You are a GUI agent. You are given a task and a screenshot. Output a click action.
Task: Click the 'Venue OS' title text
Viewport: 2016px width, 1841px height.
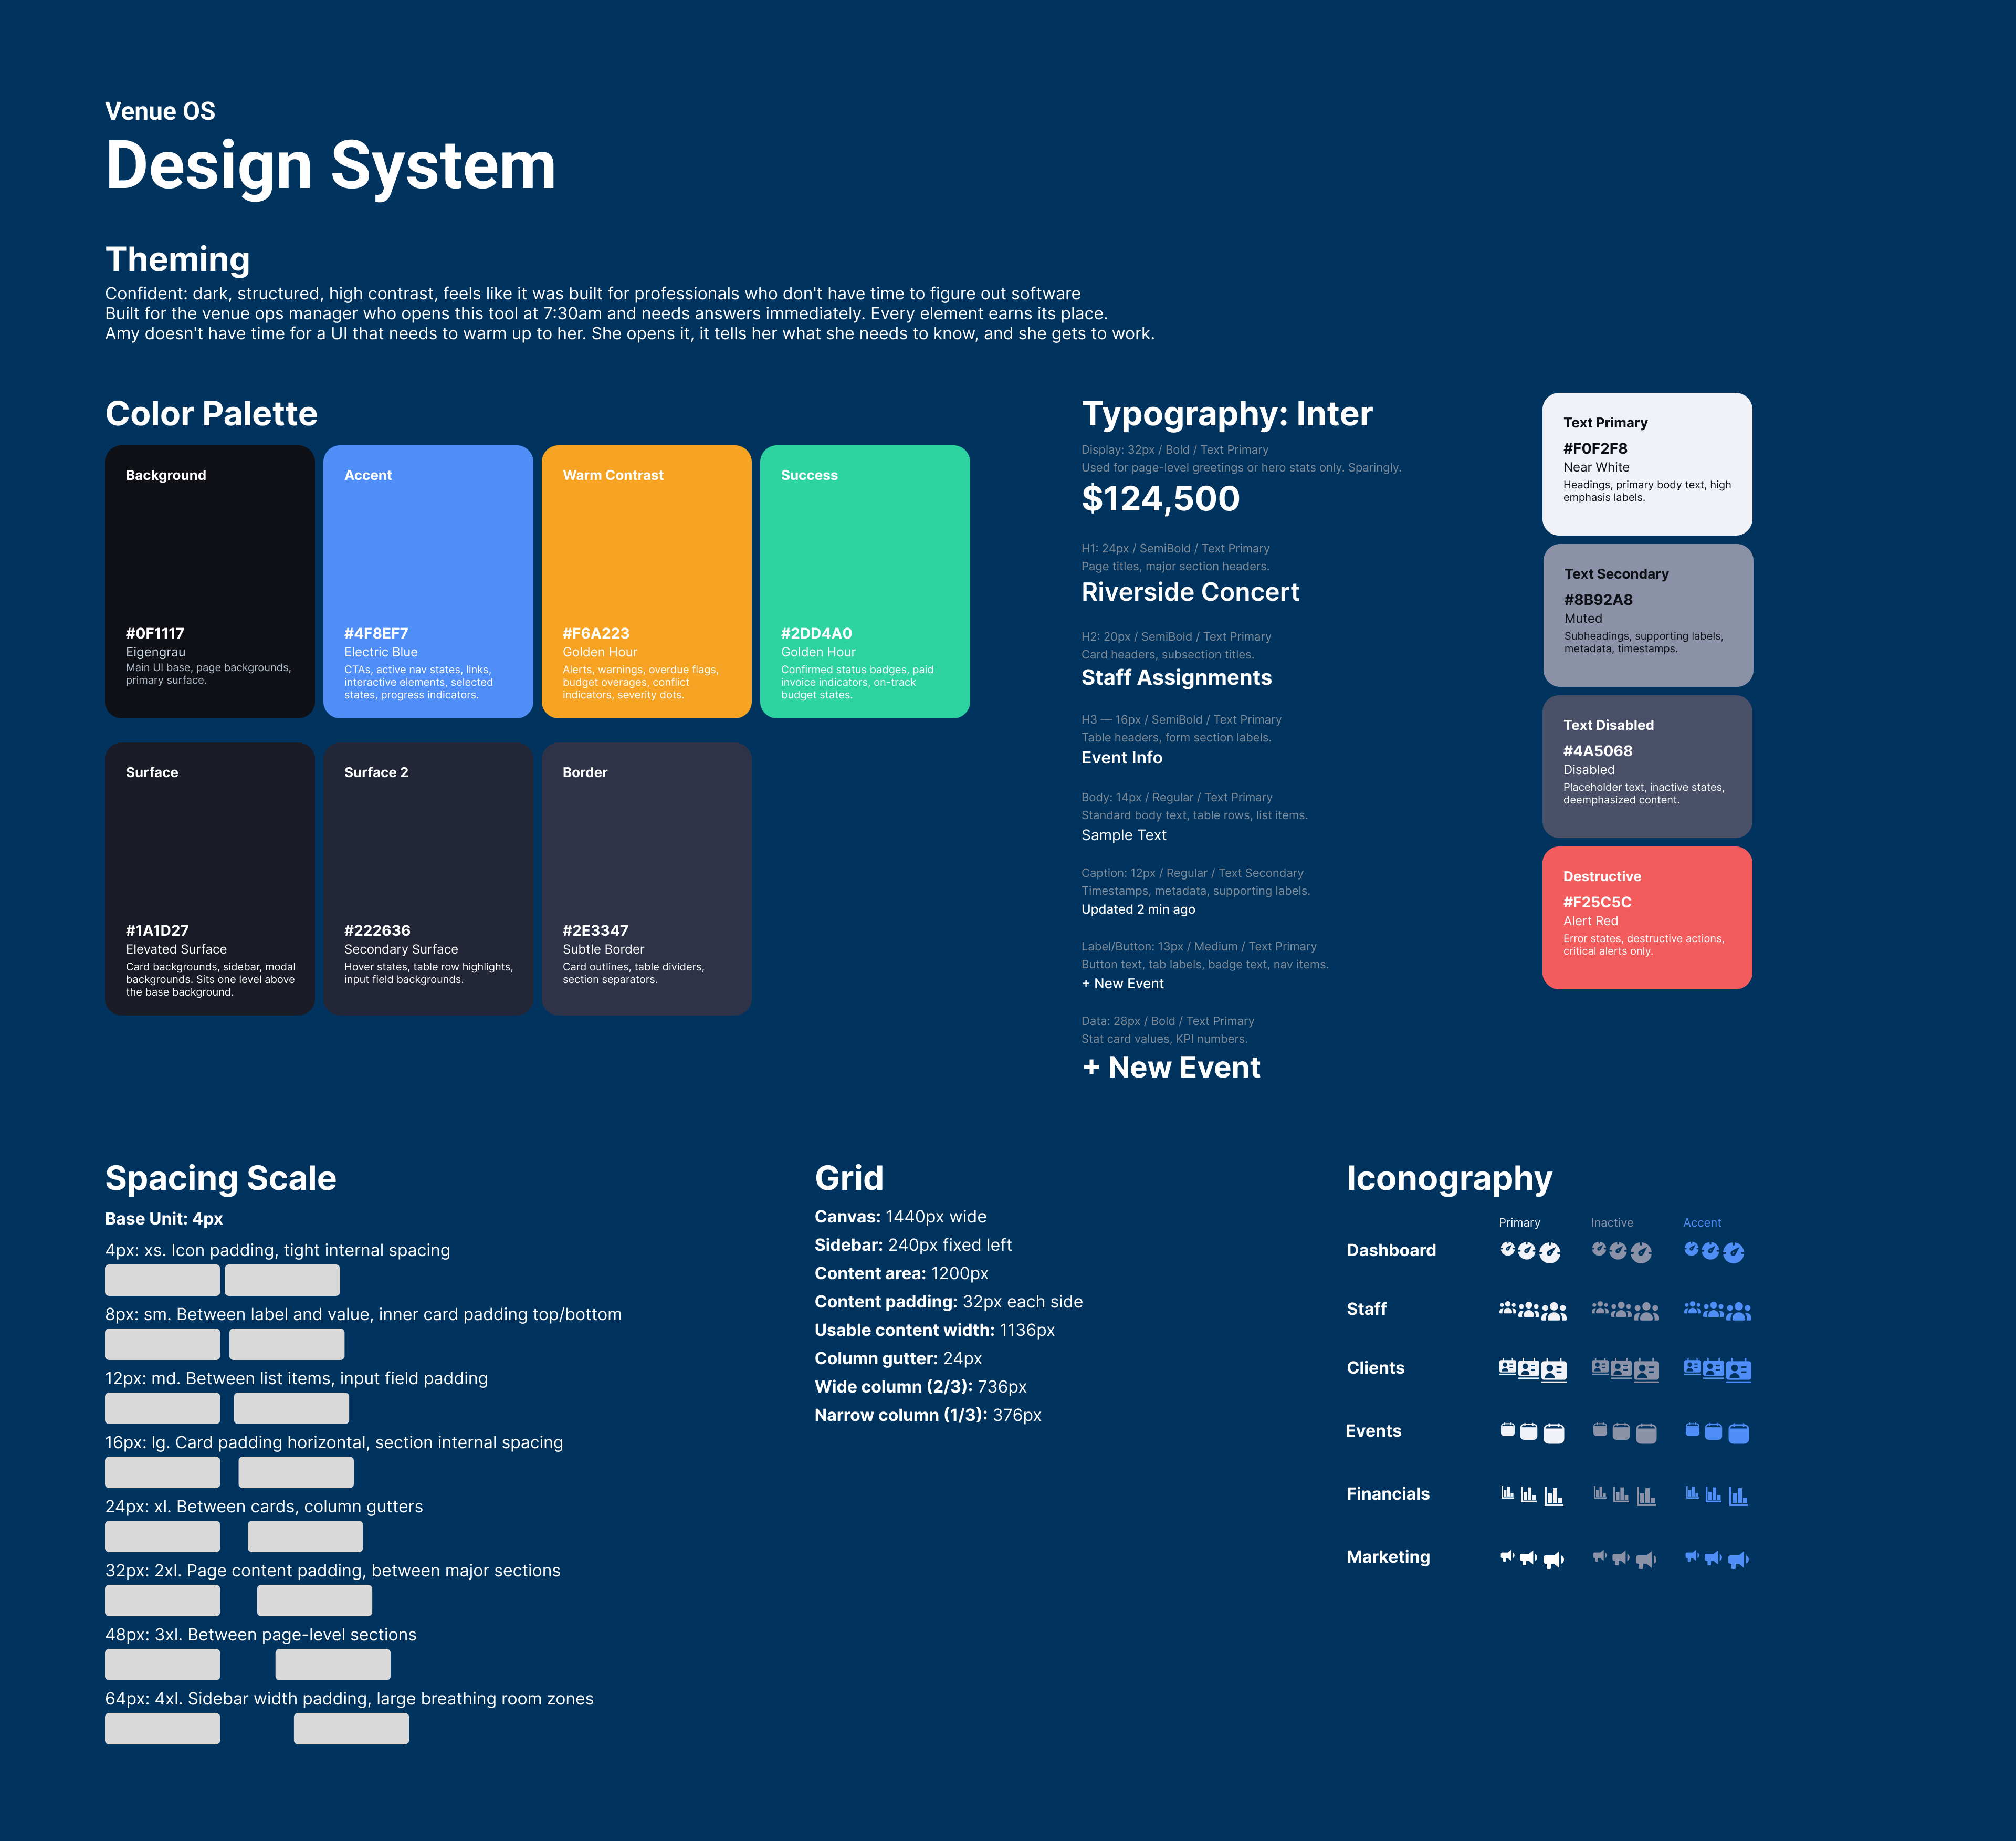click(x=160, y=111)
